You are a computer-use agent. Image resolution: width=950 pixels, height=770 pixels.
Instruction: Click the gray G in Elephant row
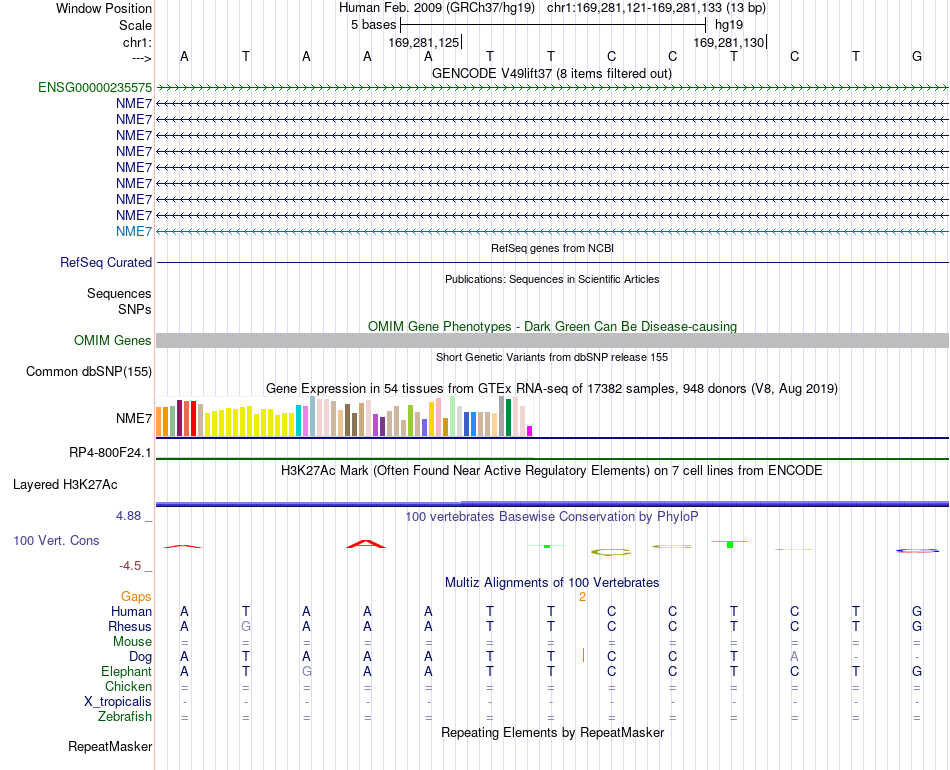coord(307,671)
